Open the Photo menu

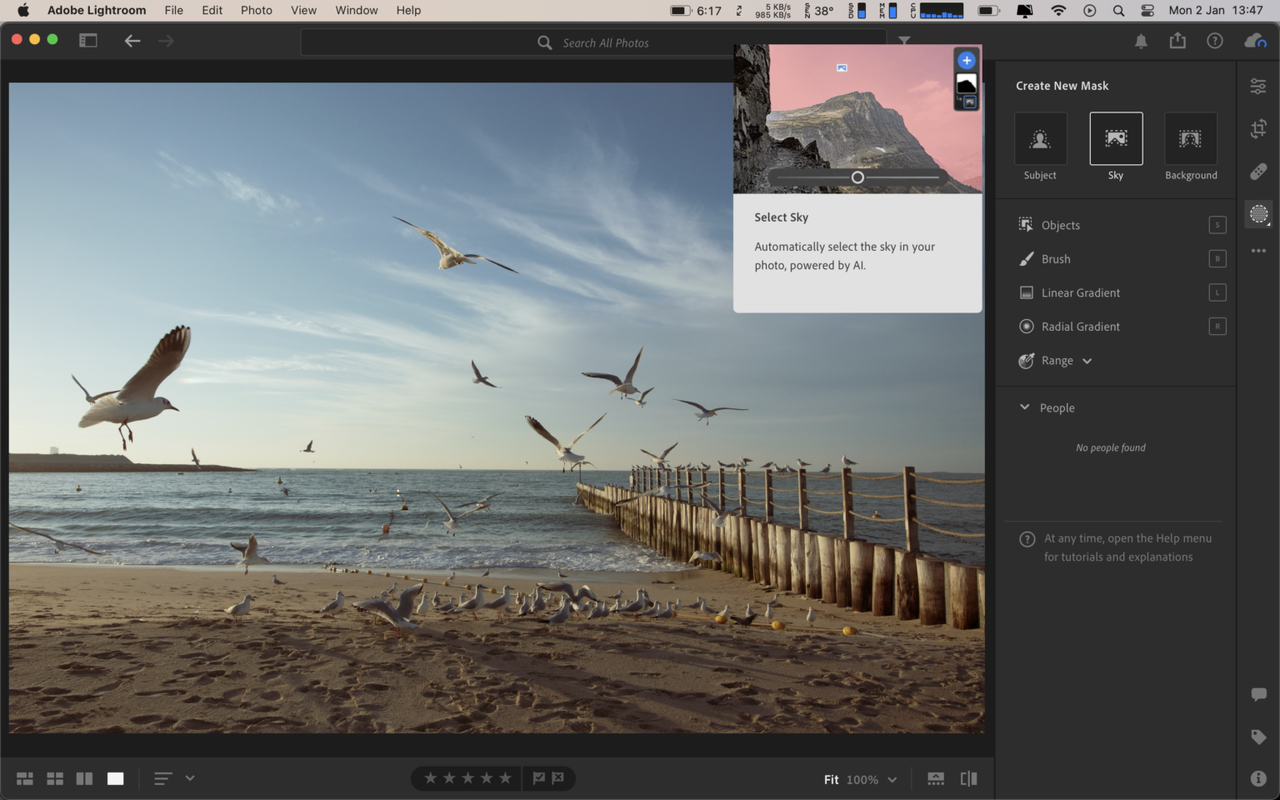[256, 10]
